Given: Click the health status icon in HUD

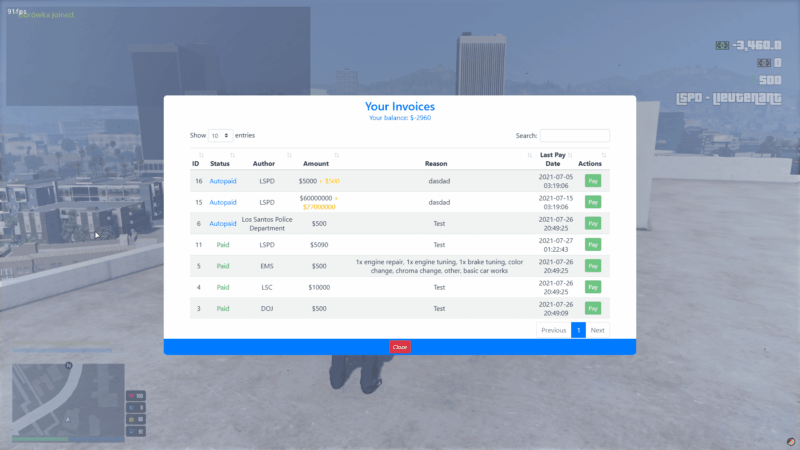Looking at the screenshot, I should pos(131,396).
